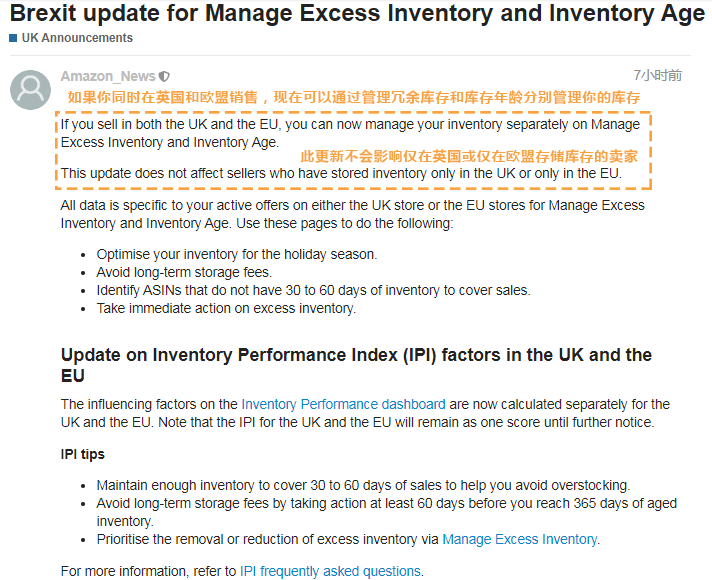Screen dimensions: 712x580
Task: Click the 'Maintain enough inventory' tip bullet
Action: click(x=363, y=485)
